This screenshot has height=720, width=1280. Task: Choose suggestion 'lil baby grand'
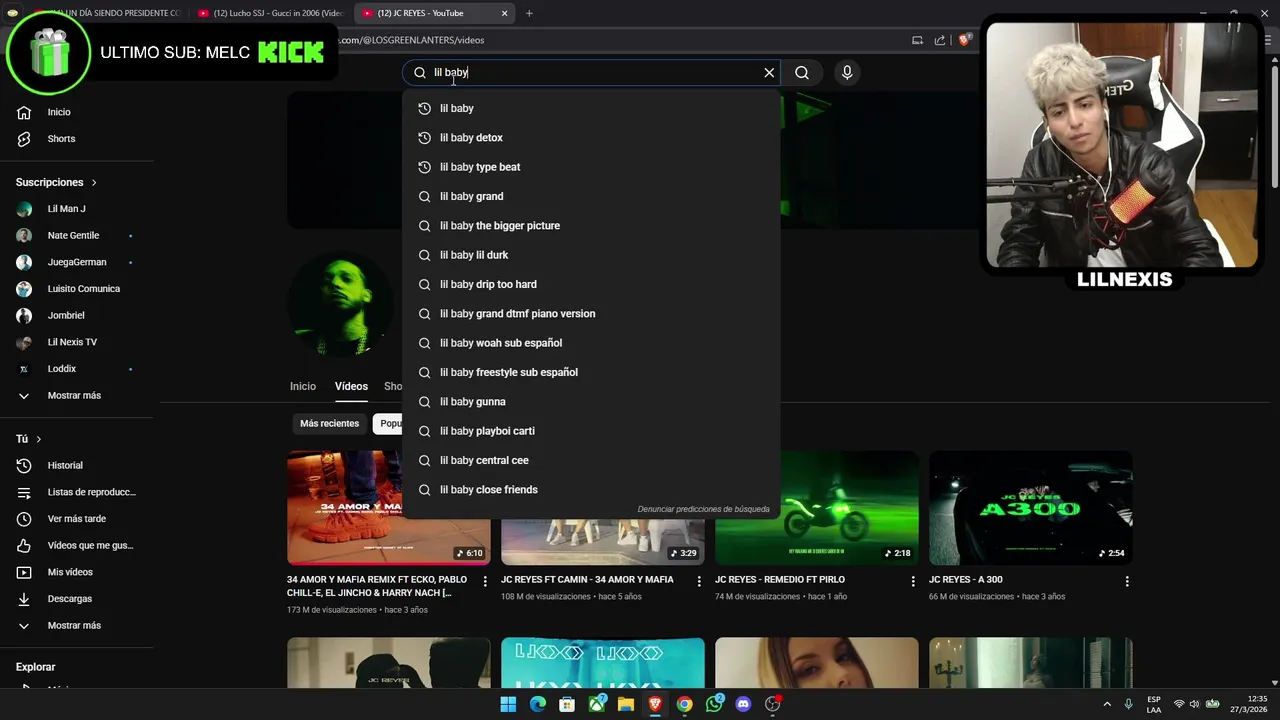tap(591, 196)
